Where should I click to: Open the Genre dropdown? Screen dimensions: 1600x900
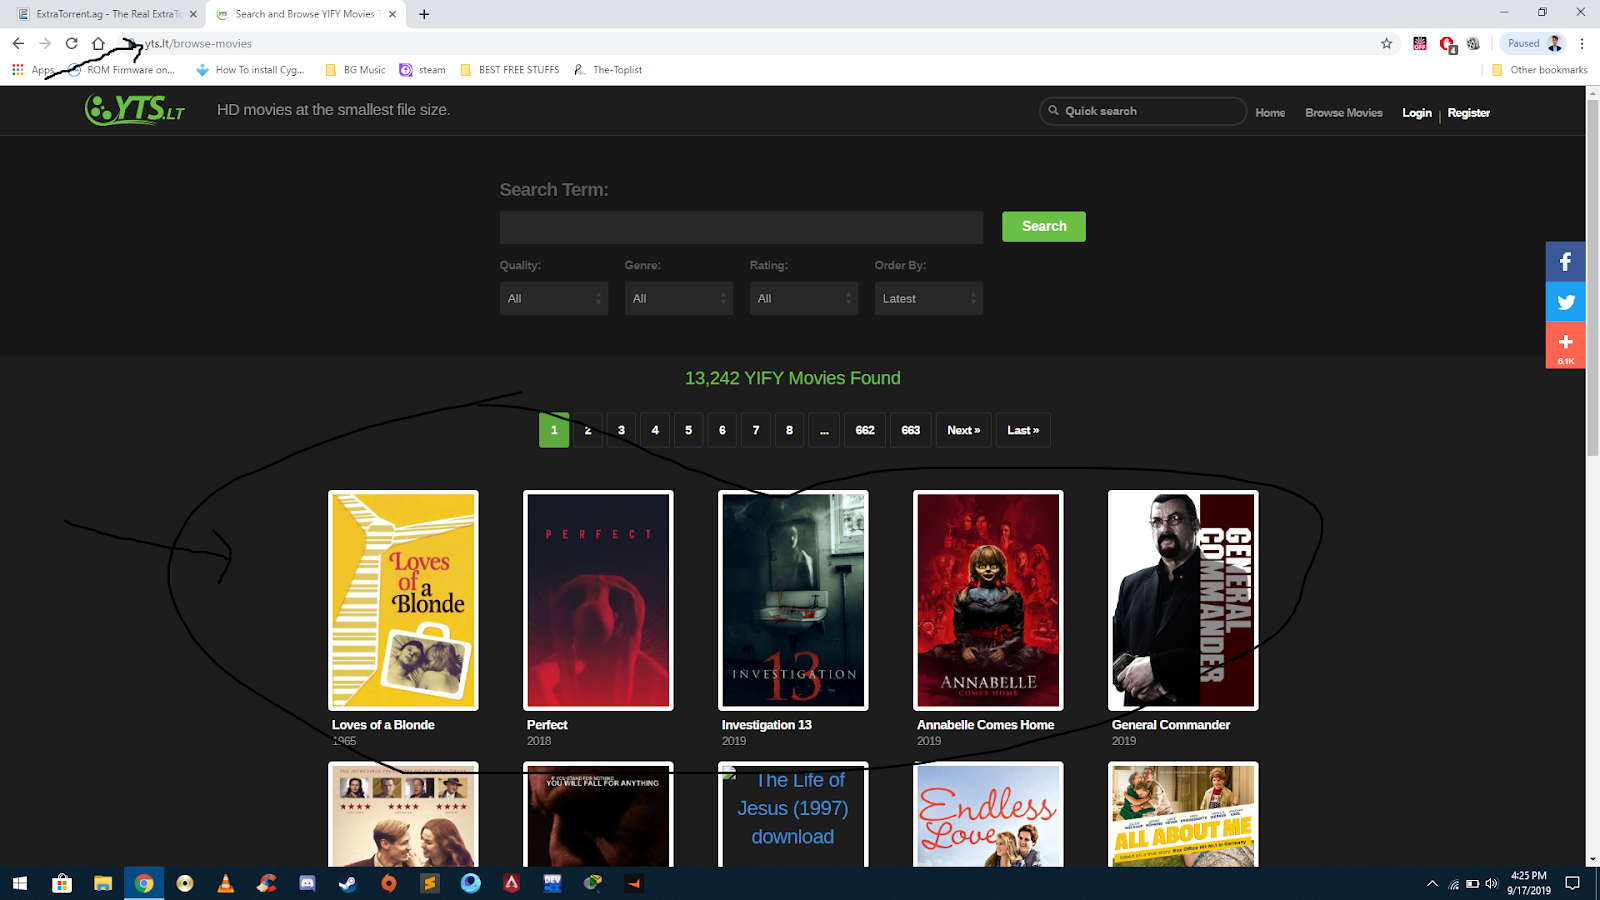[678, 298]
